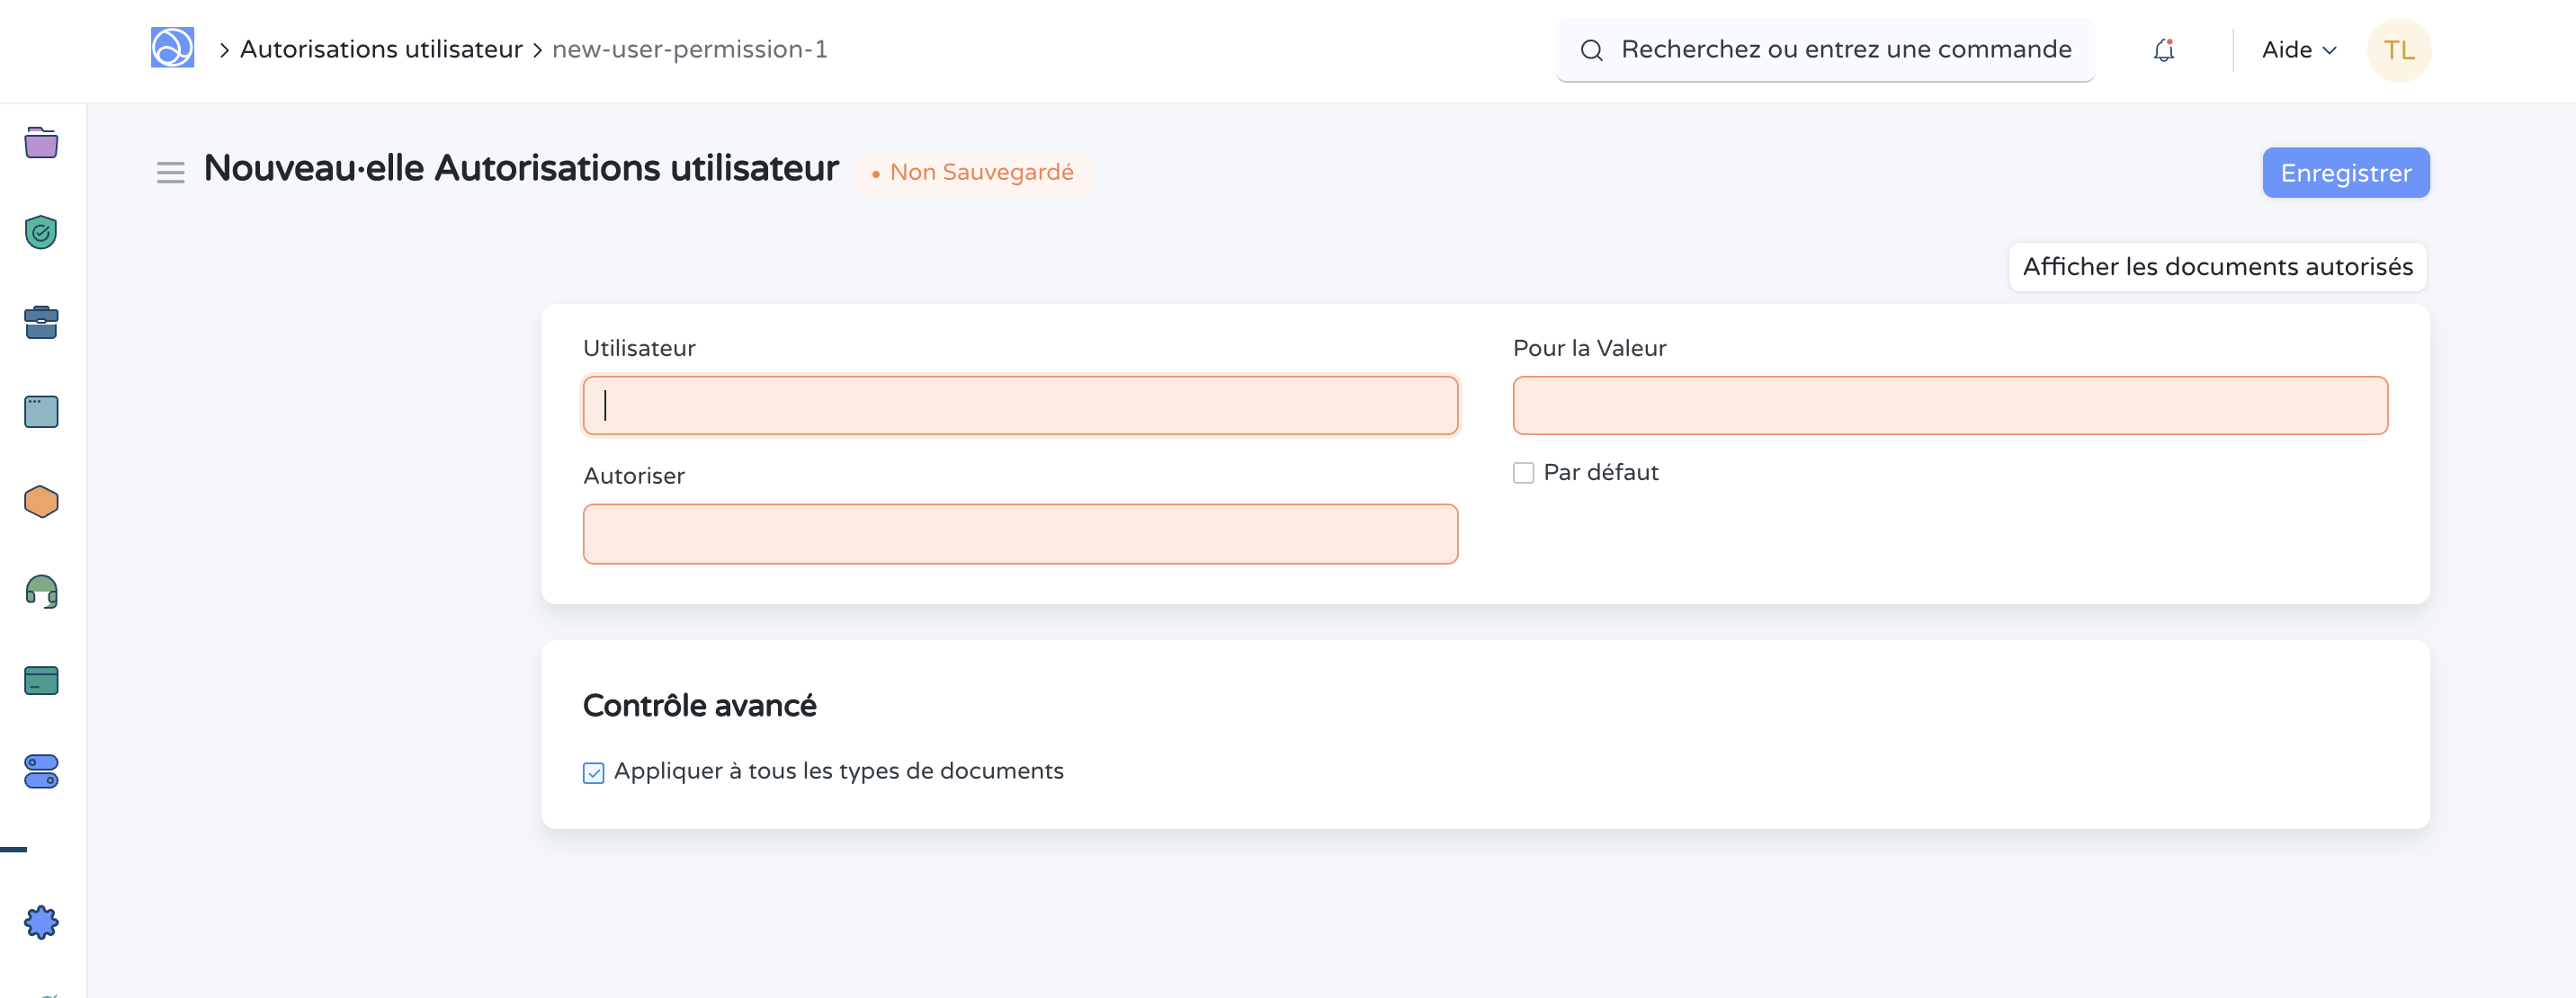Viewport: 2576px width, 998px height.
Task: Uncheck Appliquer à tous les types de documents
Action: coord(594,772)
